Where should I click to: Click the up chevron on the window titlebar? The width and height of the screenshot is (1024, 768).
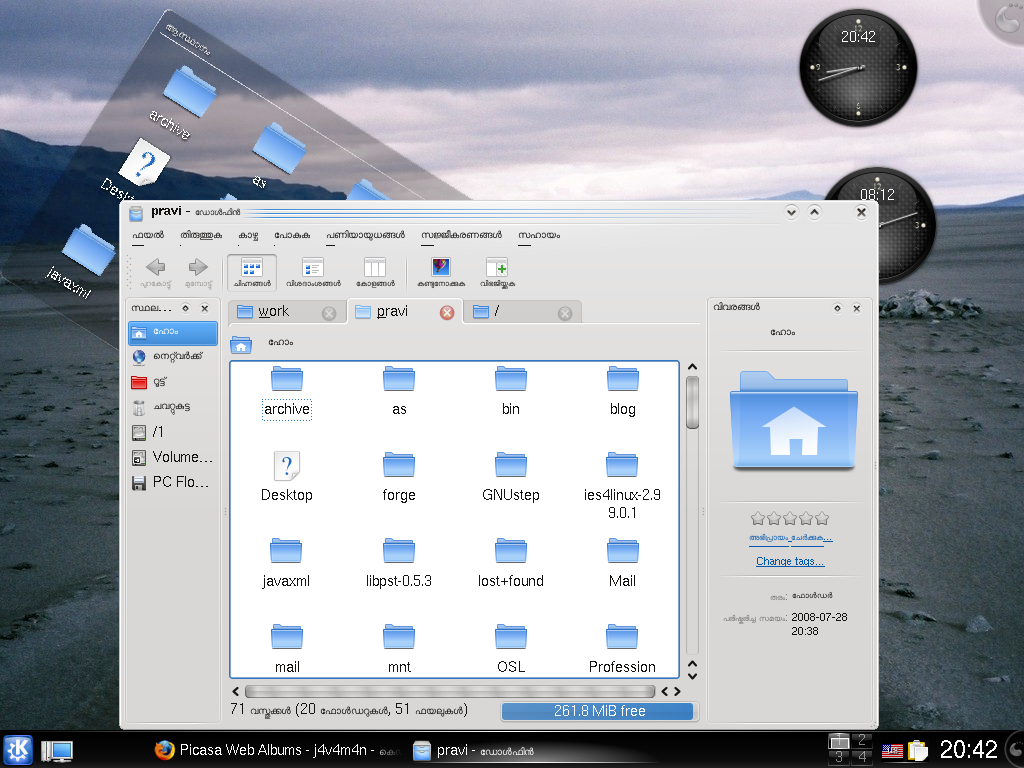point(814,212)
